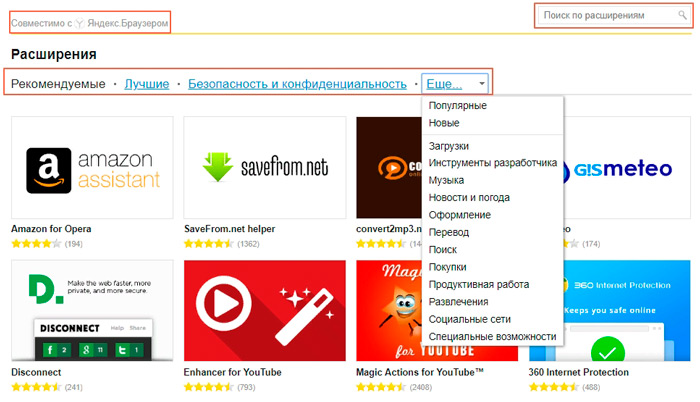This screenshot has height=402, width=700.
Task: Open Безопасность и конфиденциальность category
Action: pos(297,84)
